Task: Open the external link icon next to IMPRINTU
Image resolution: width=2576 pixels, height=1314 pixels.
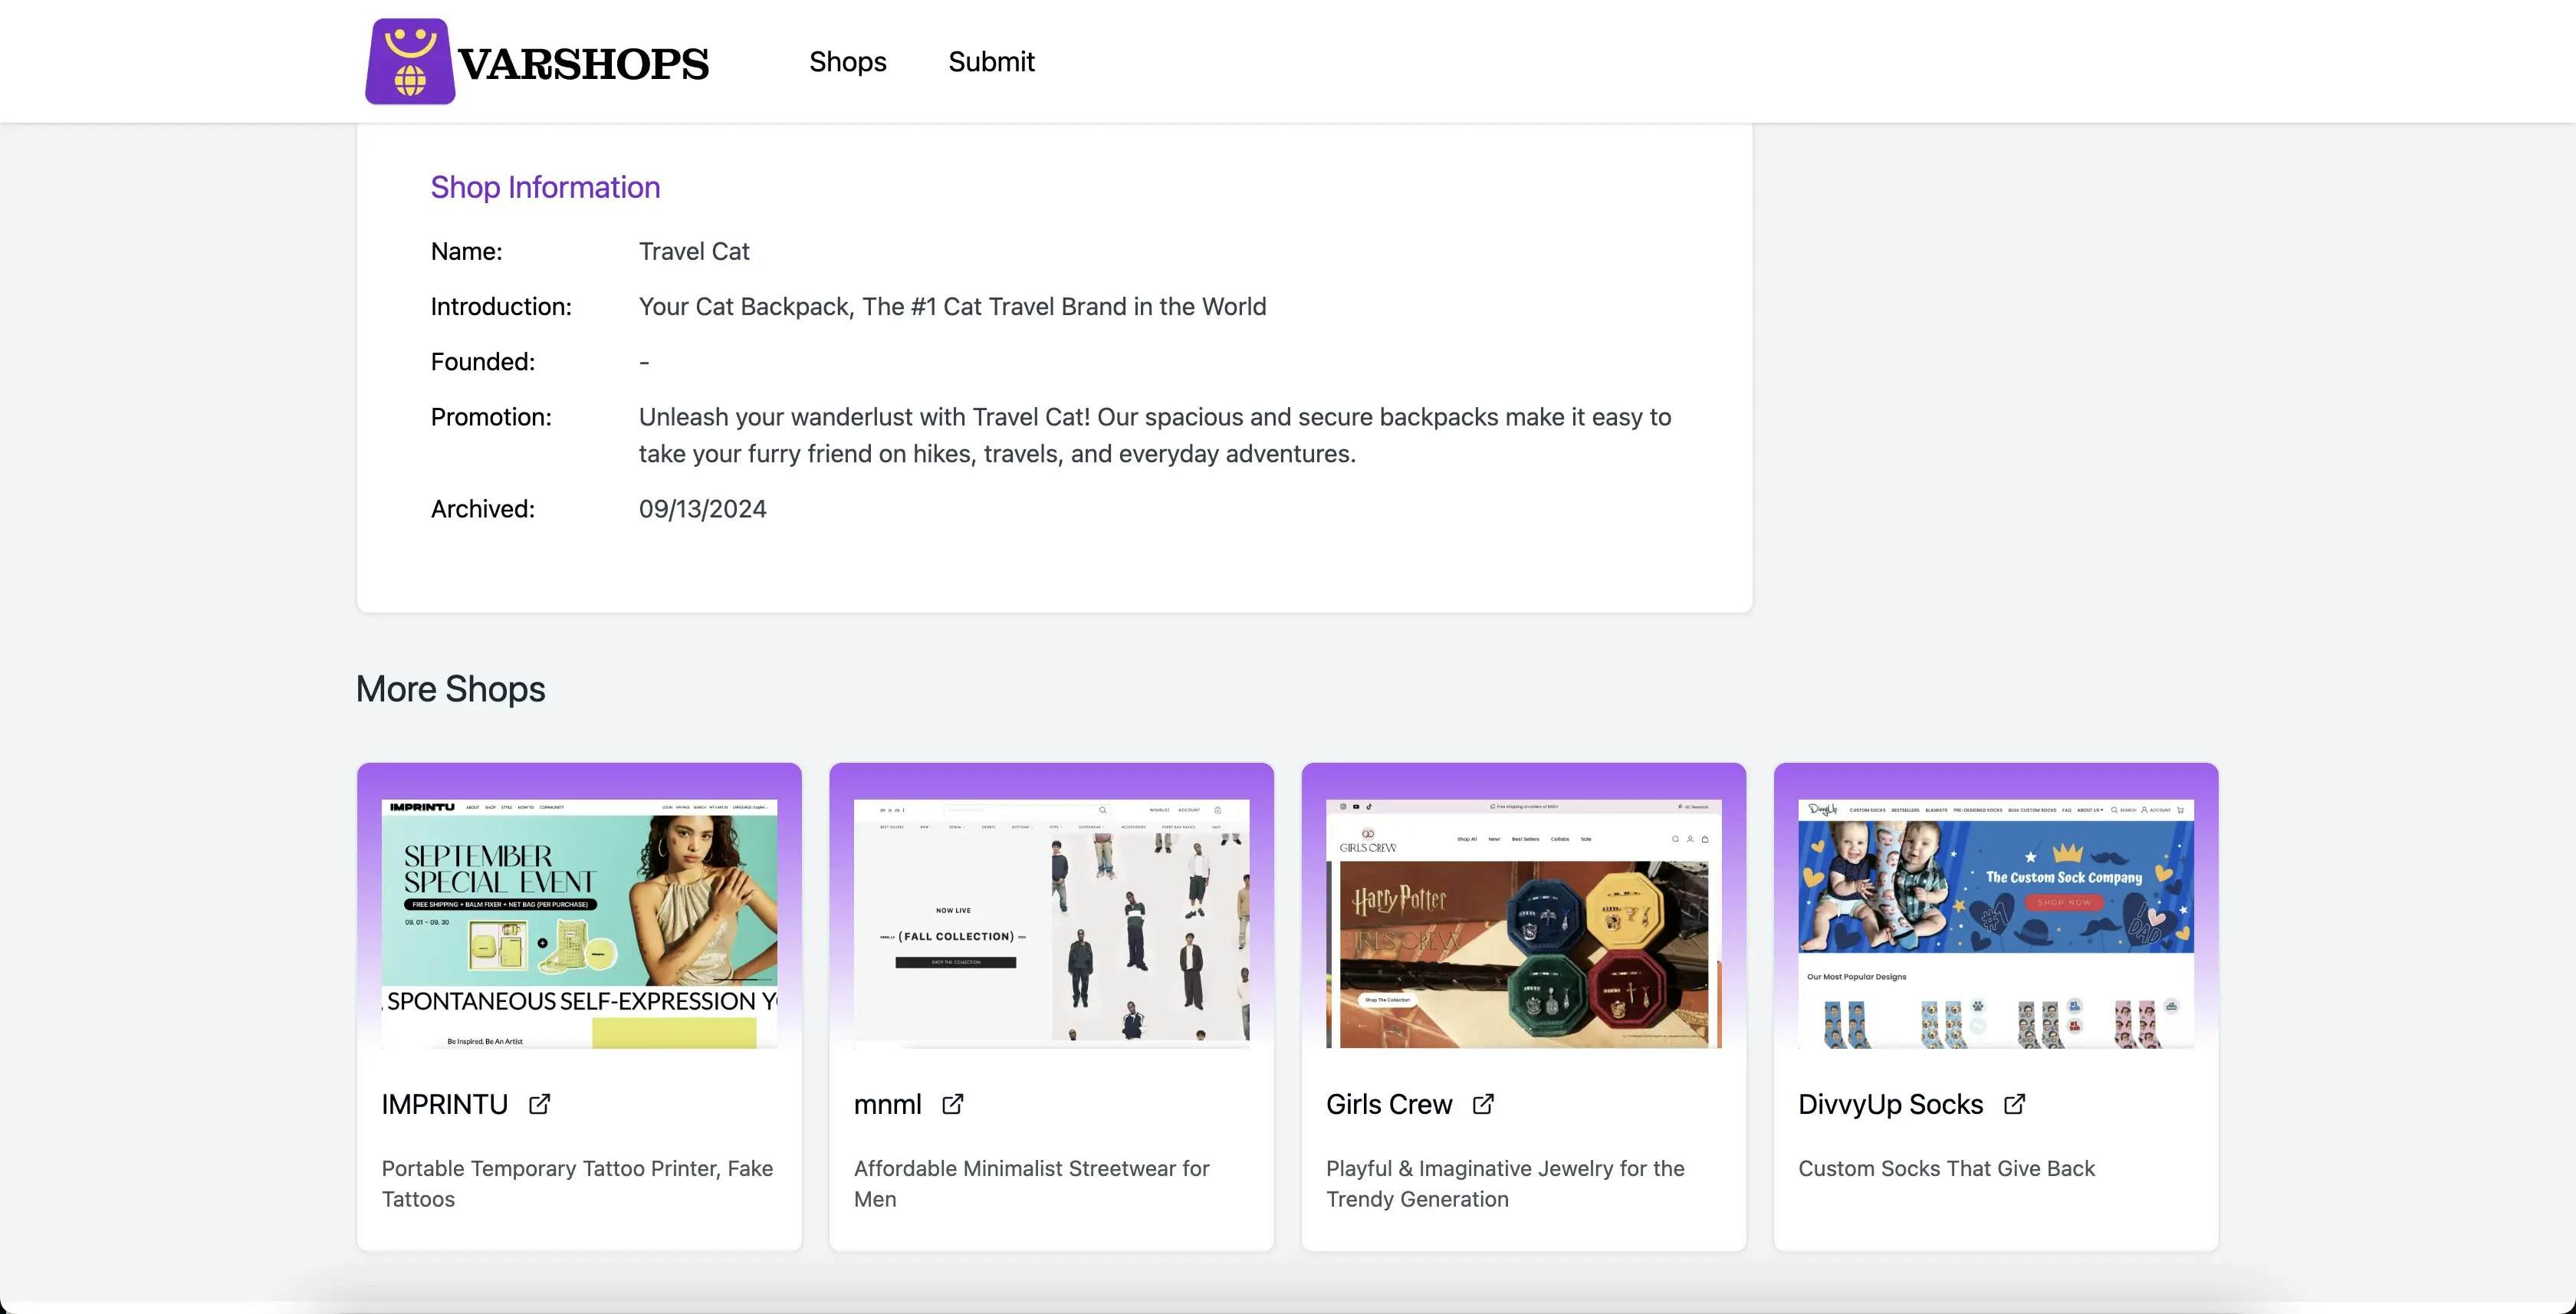Action: (x=539, y=1104)
